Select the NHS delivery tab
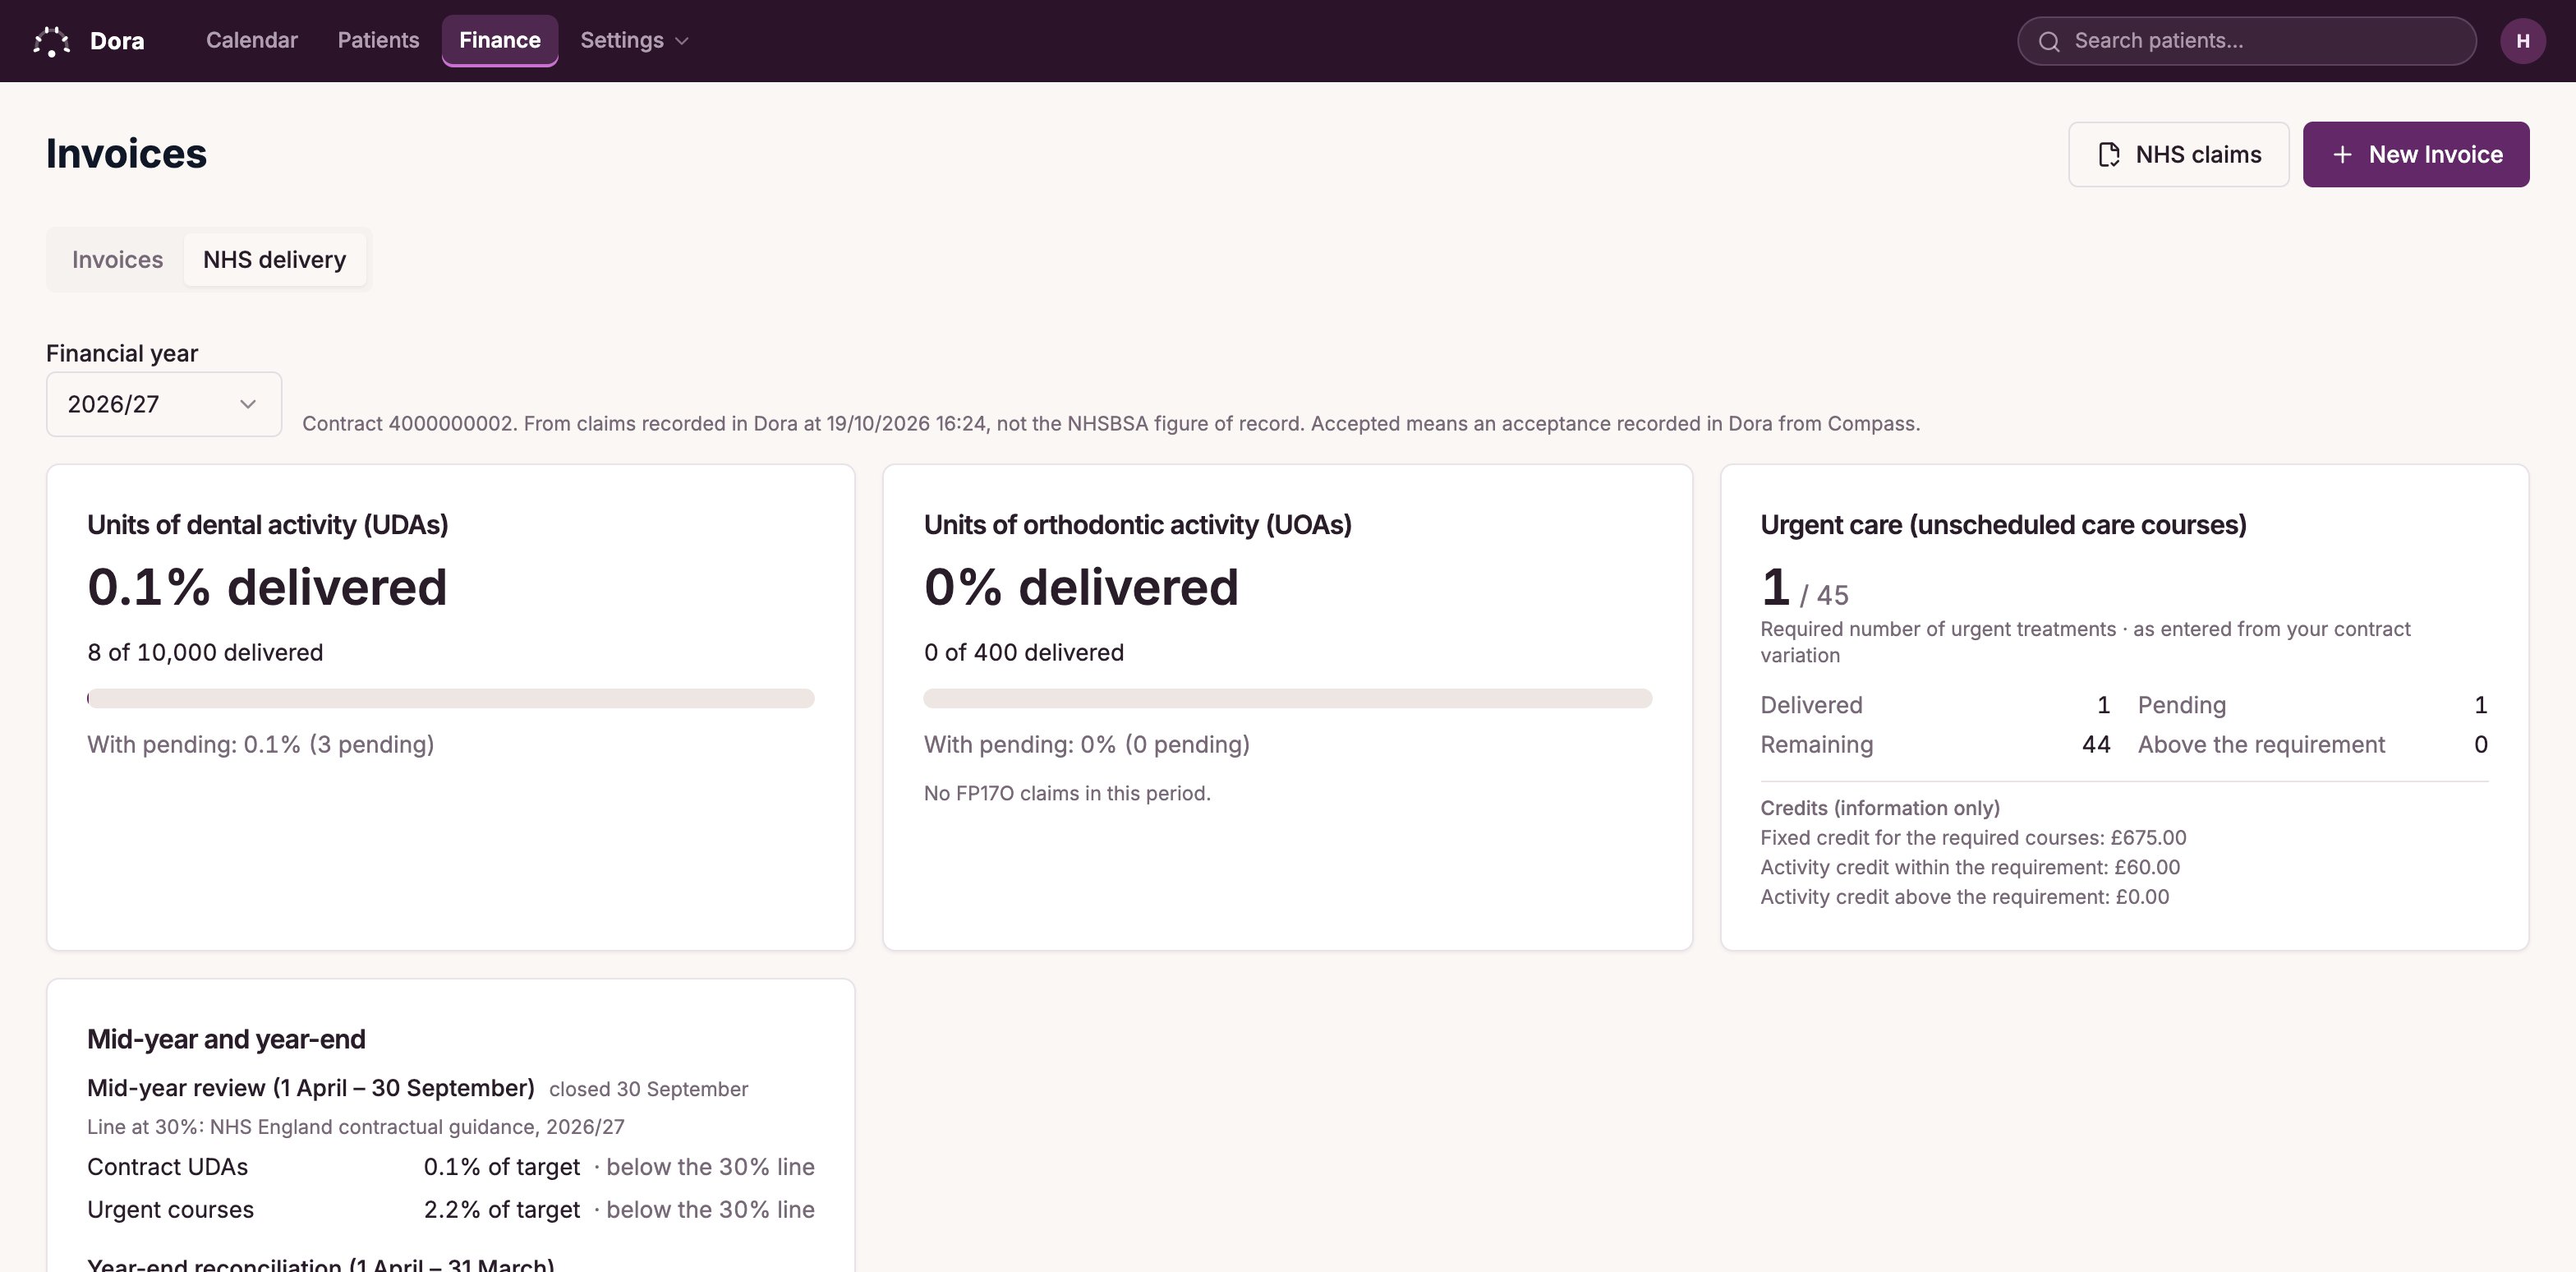The image size is (2576, 1272). click(x=275, y=260)
